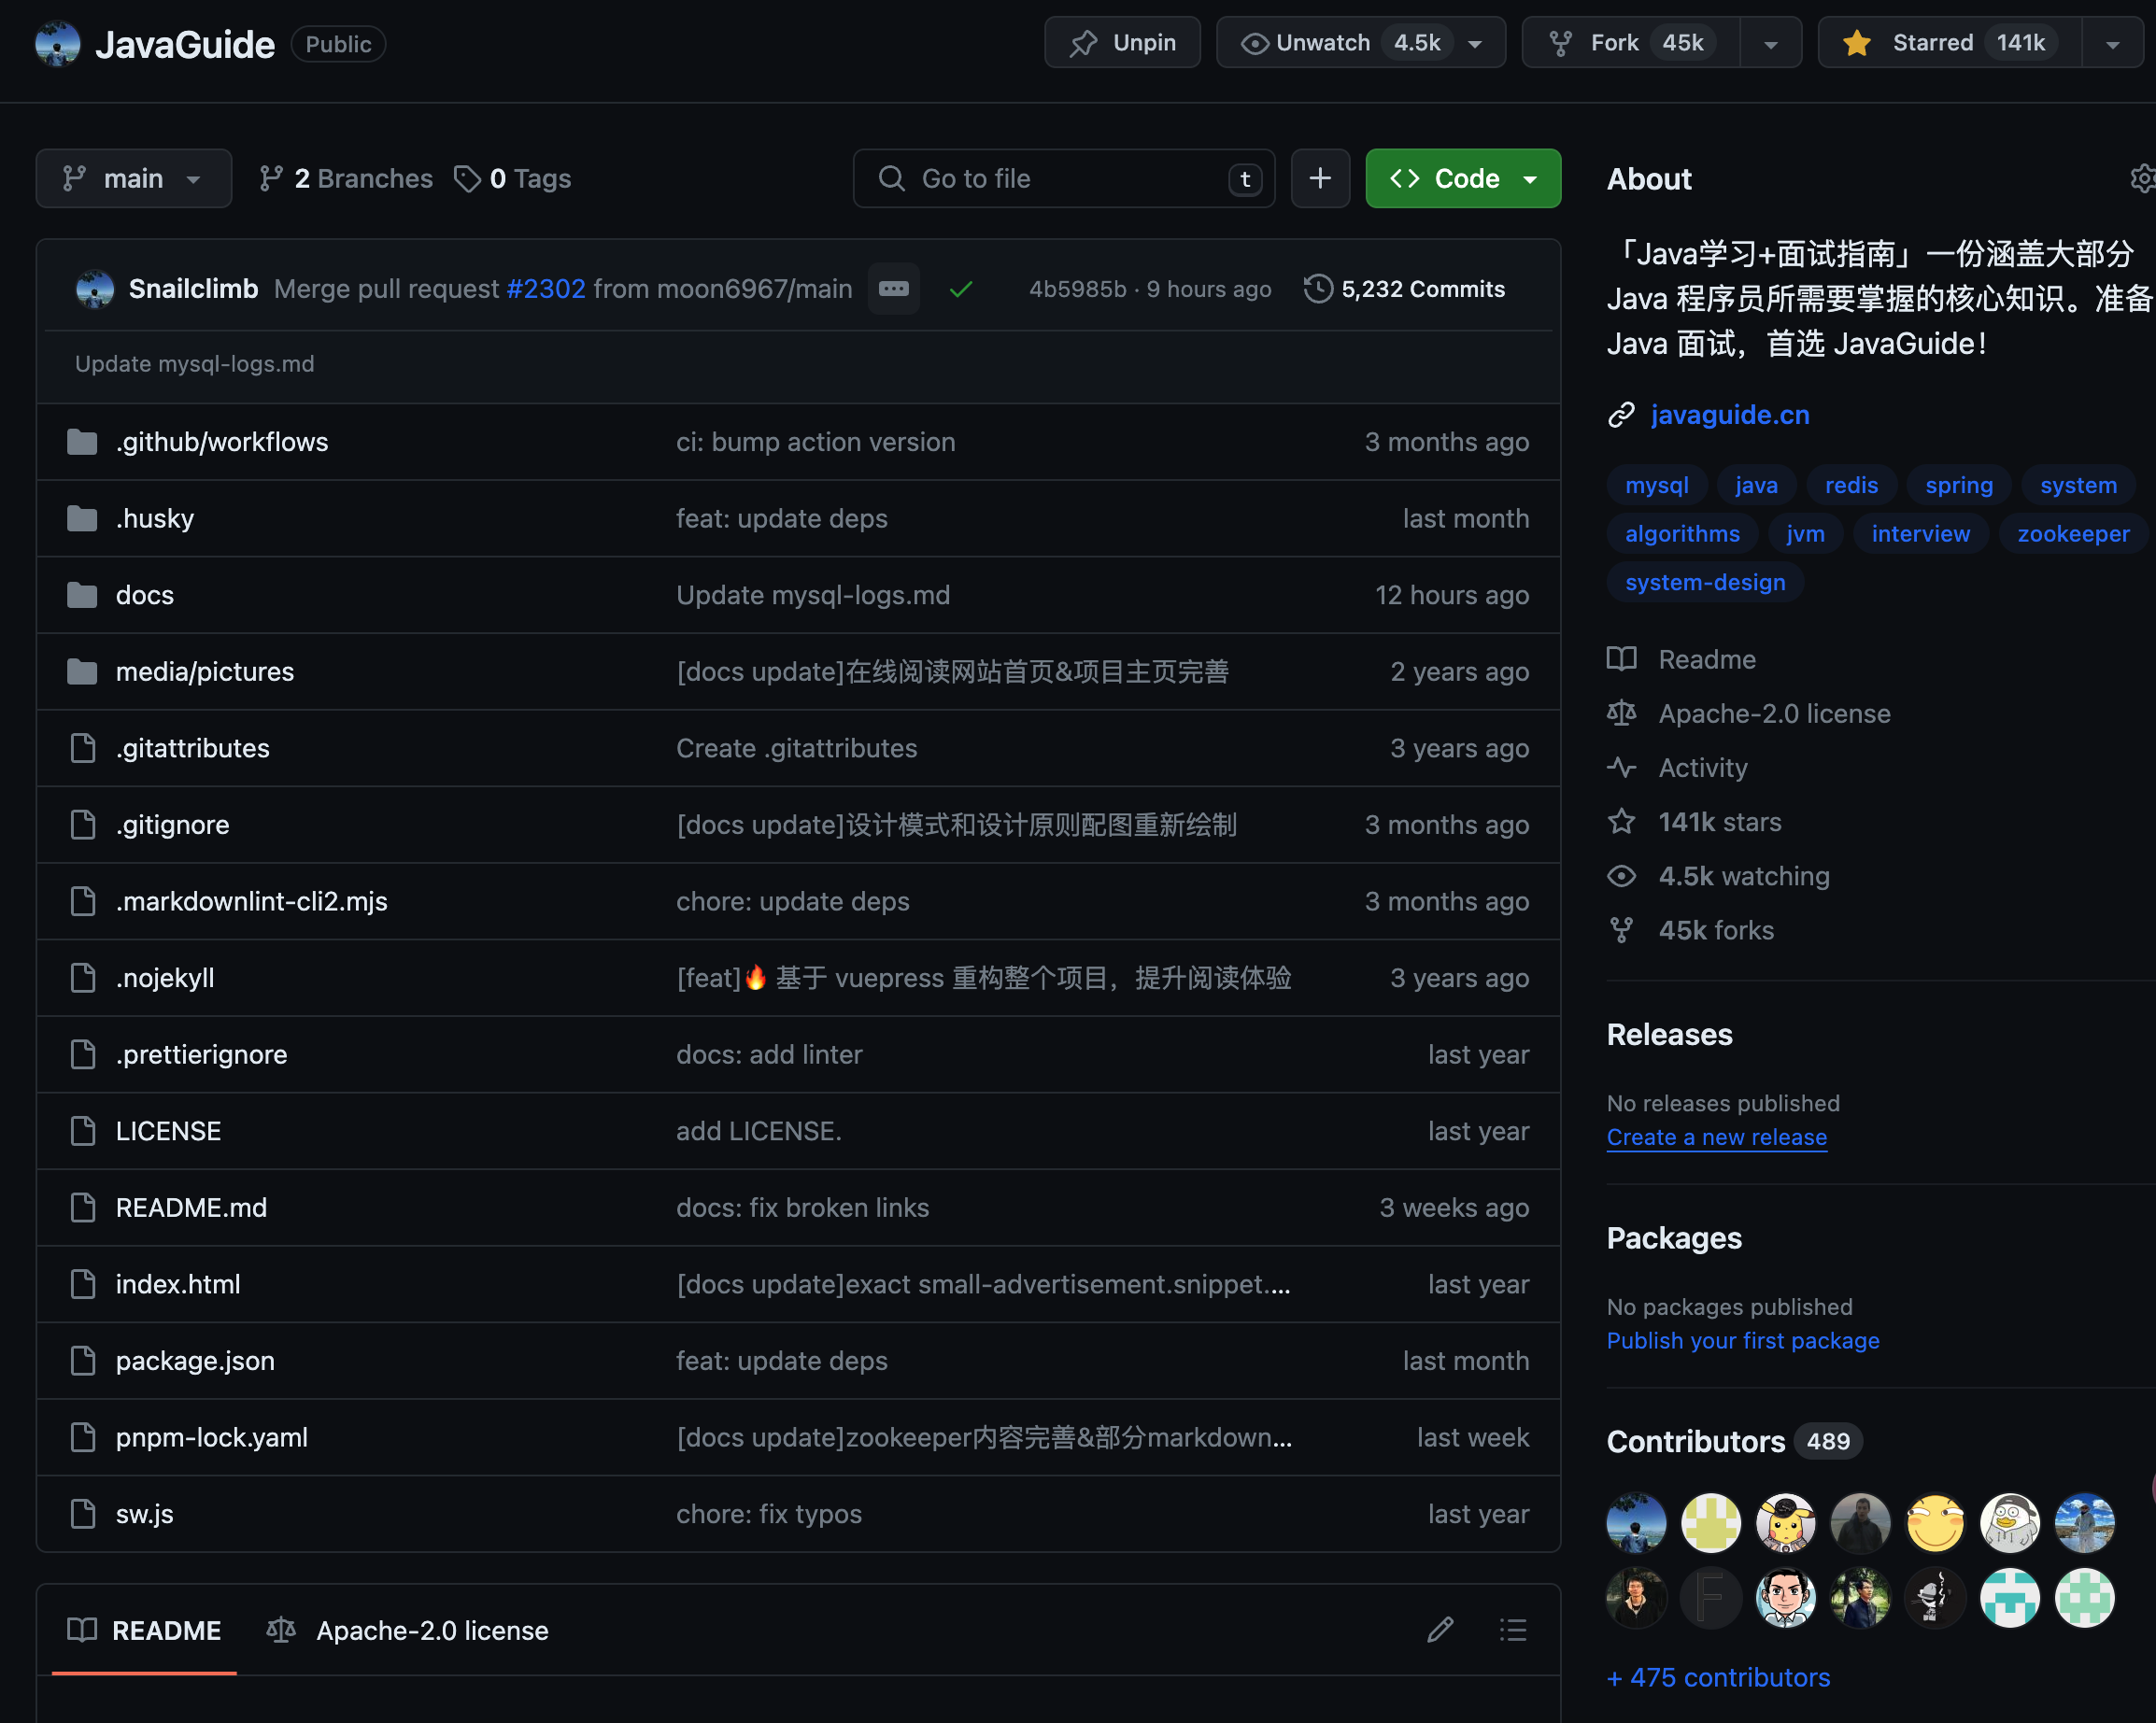Click the Go to file search field

point(1063,178)
